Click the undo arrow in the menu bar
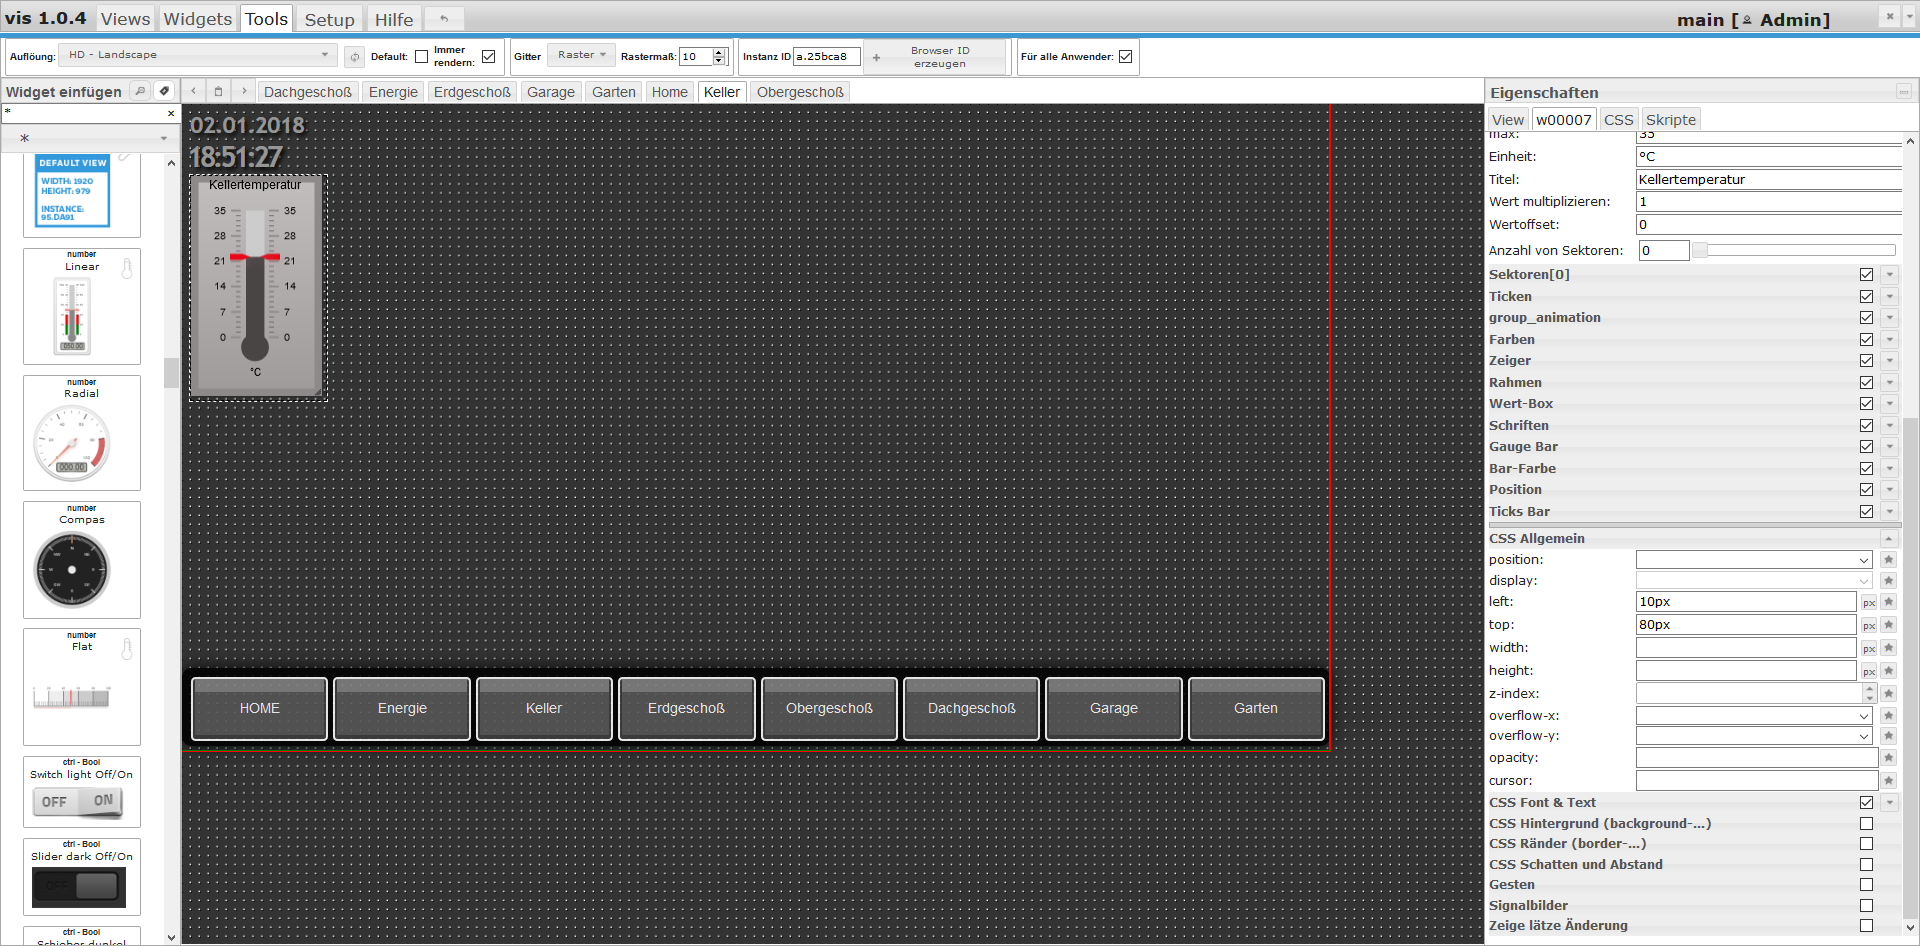The height and width of the screenshot is (946, 1920). point(444,19)
